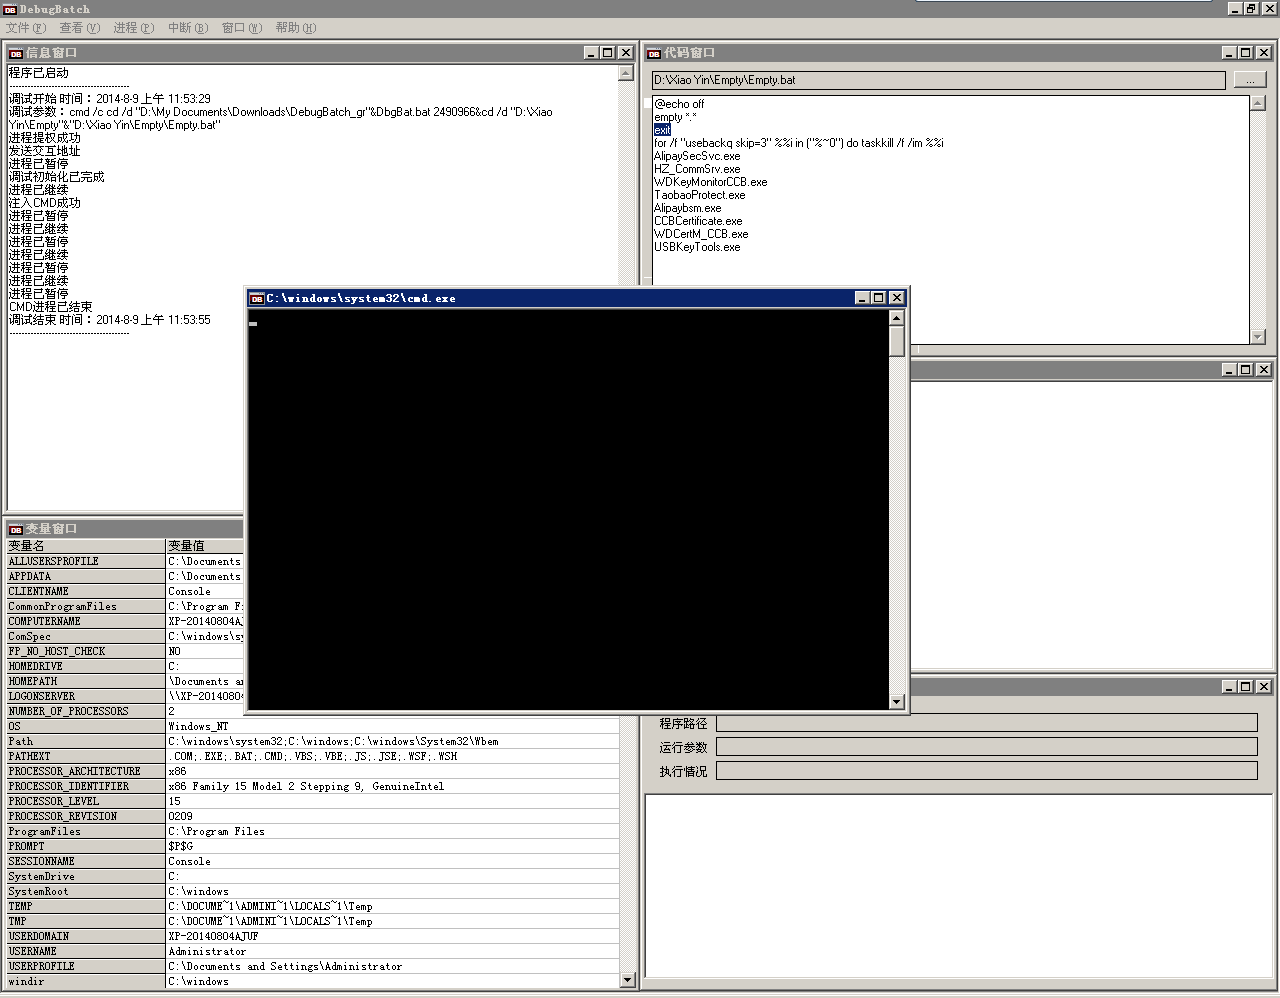The height and width of the screenshot is (998, 1280).
Task: Click the cmd.exe window system icon
Action: coord(257,298)
